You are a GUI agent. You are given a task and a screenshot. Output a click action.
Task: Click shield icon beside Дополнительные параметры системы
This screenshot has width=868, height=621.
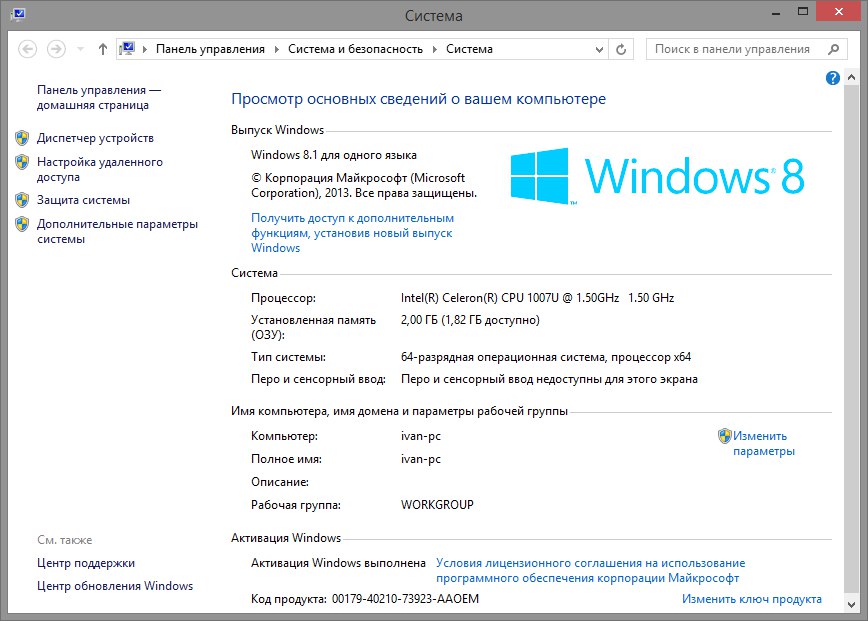coord(22,224)
